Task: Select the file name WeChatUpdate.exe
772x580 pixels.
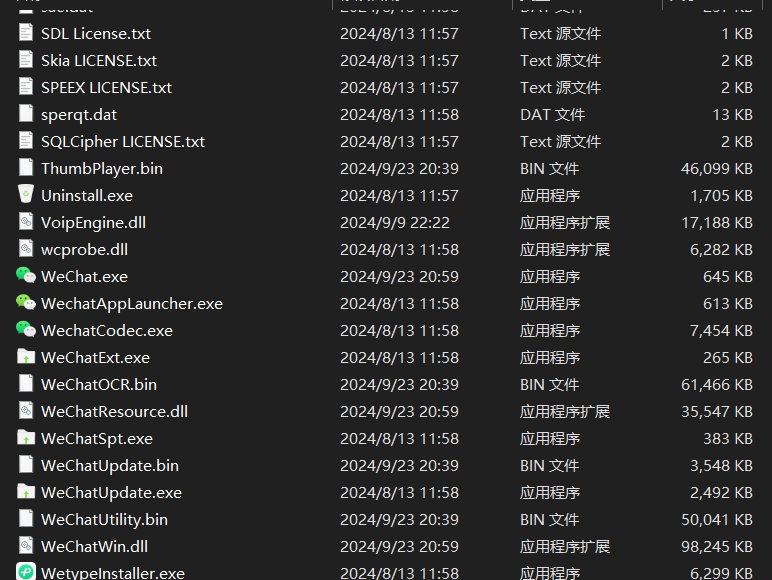Action: tap(112, 493)
